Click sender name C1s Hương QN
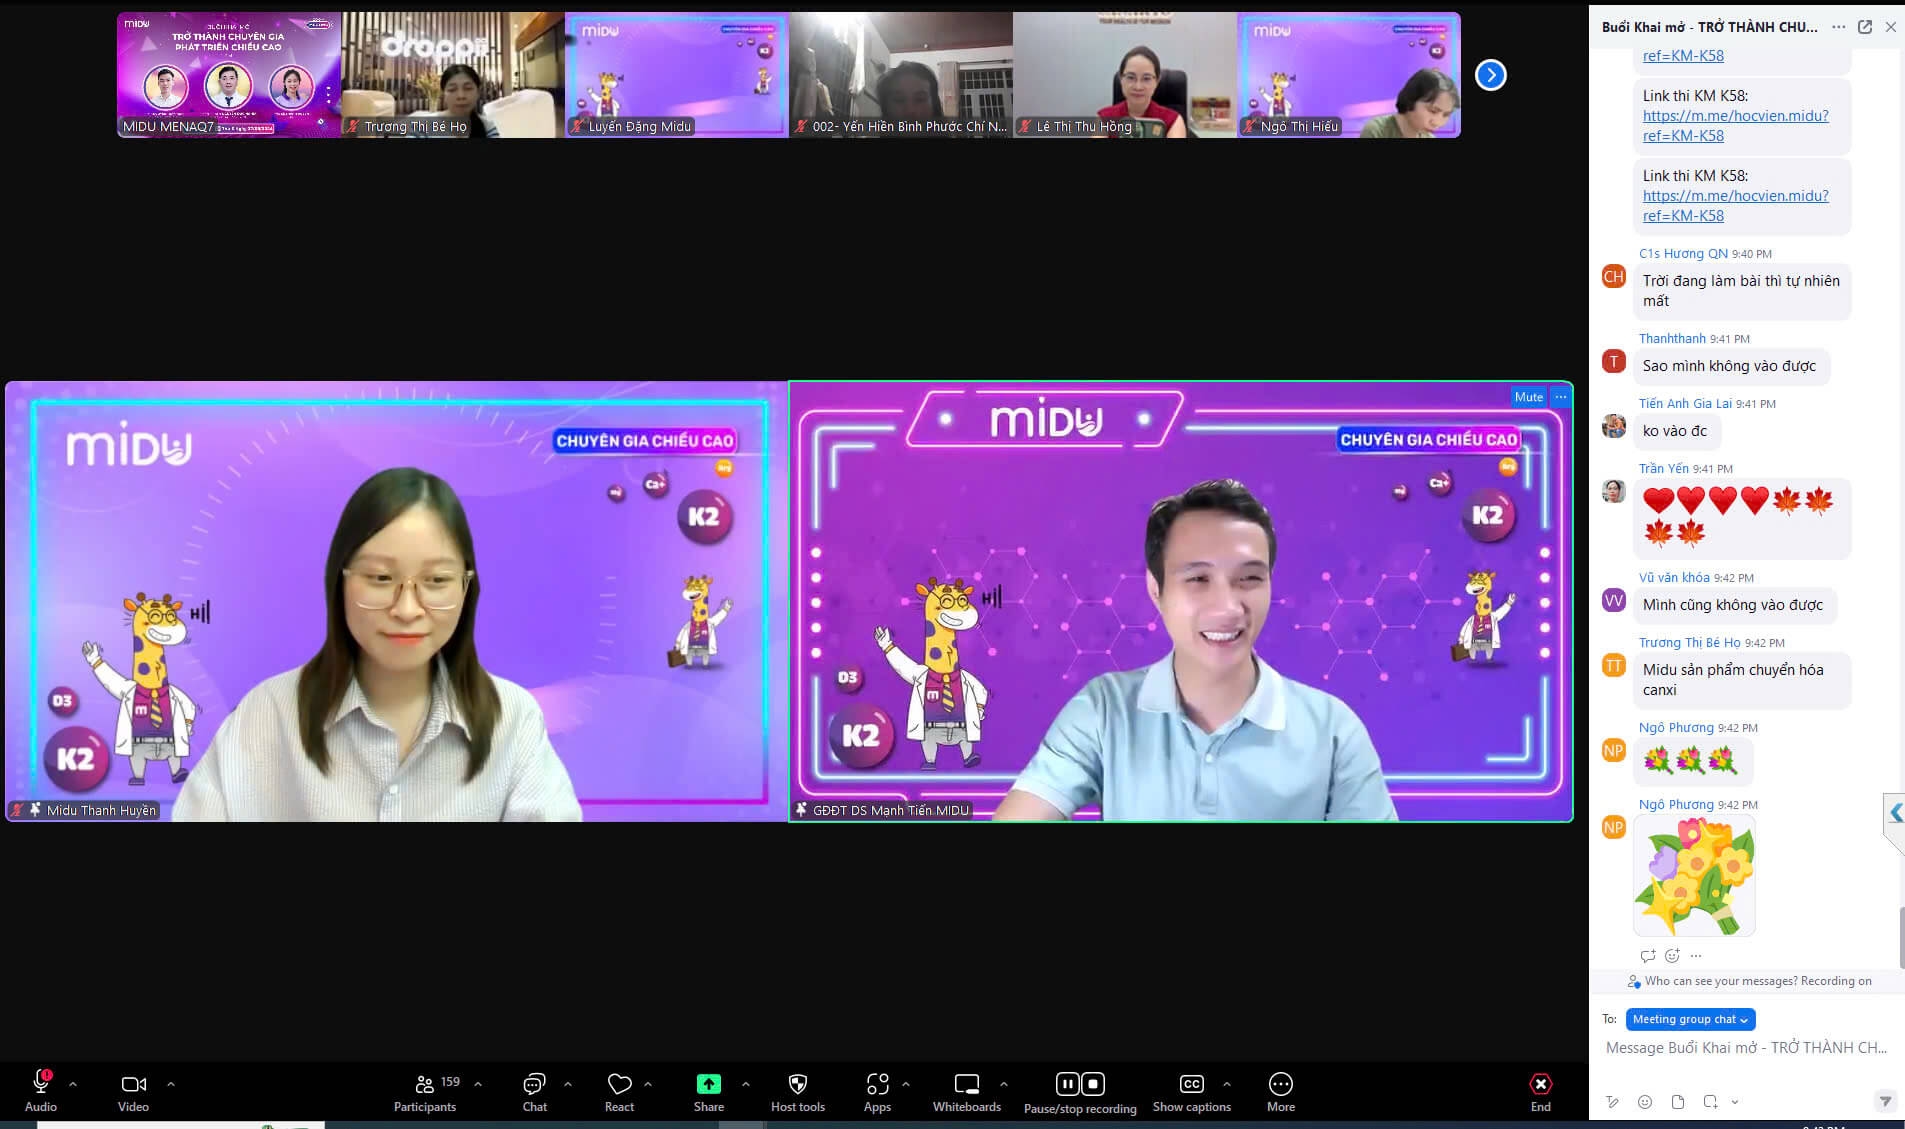This screenshot has width=1905, height=1129. 1683,254
